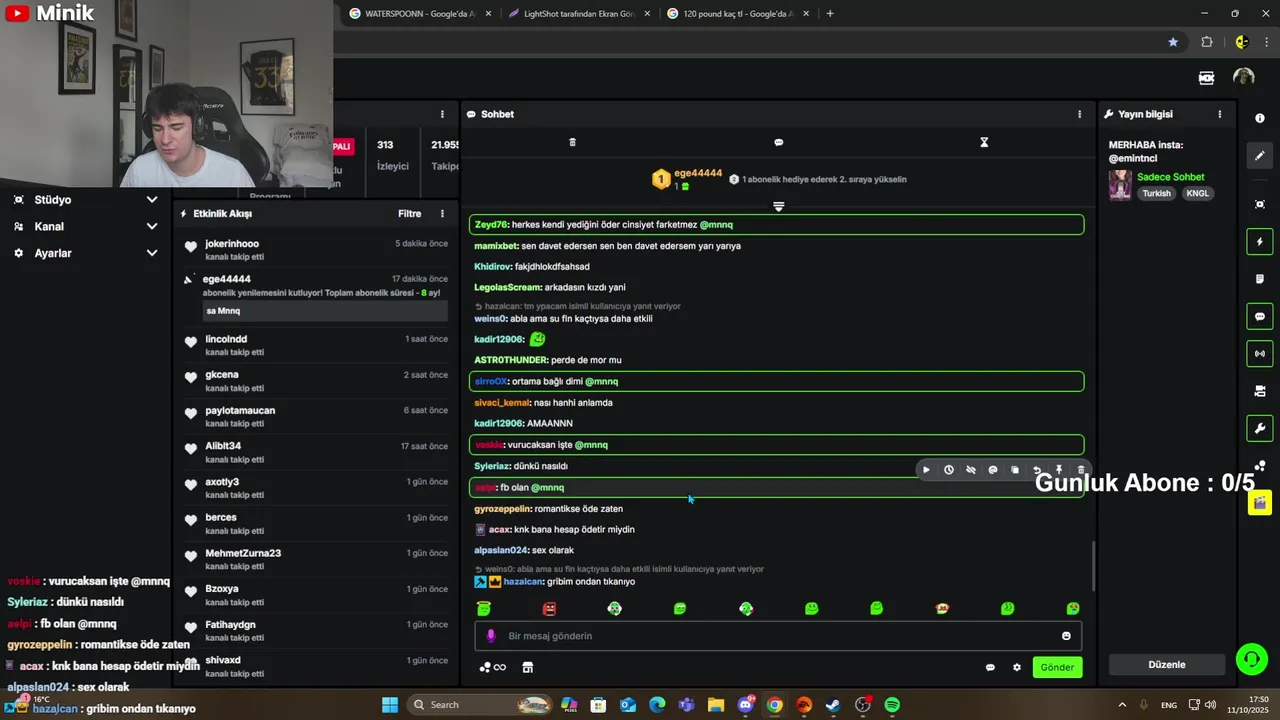1280x720 pixels.
Task: Toggle the wrench stream info sidebar icon
Action: click(1259, 429)
